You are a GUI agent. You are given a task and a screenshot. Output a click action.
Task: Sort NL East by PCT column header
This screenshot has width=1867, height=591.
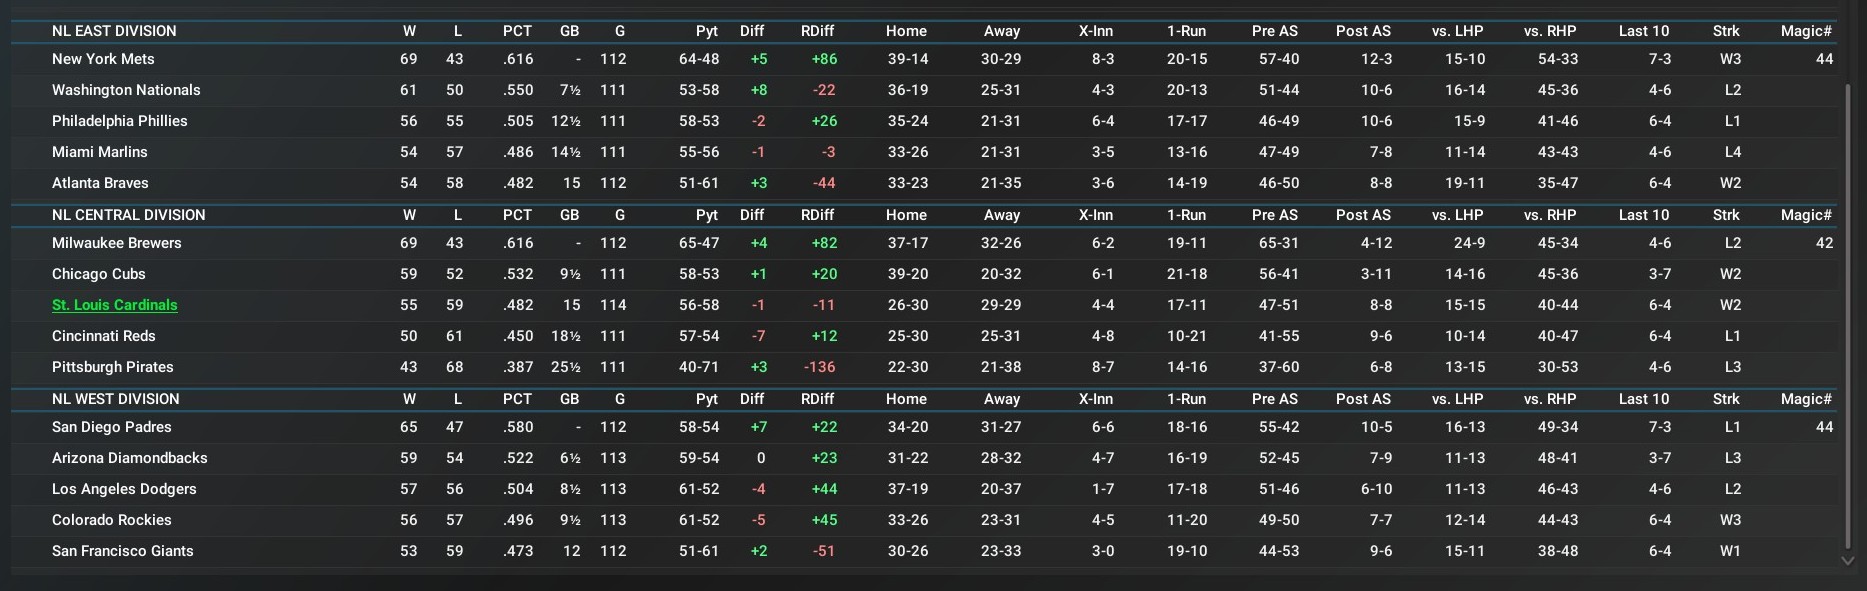(x=517, y=31)
